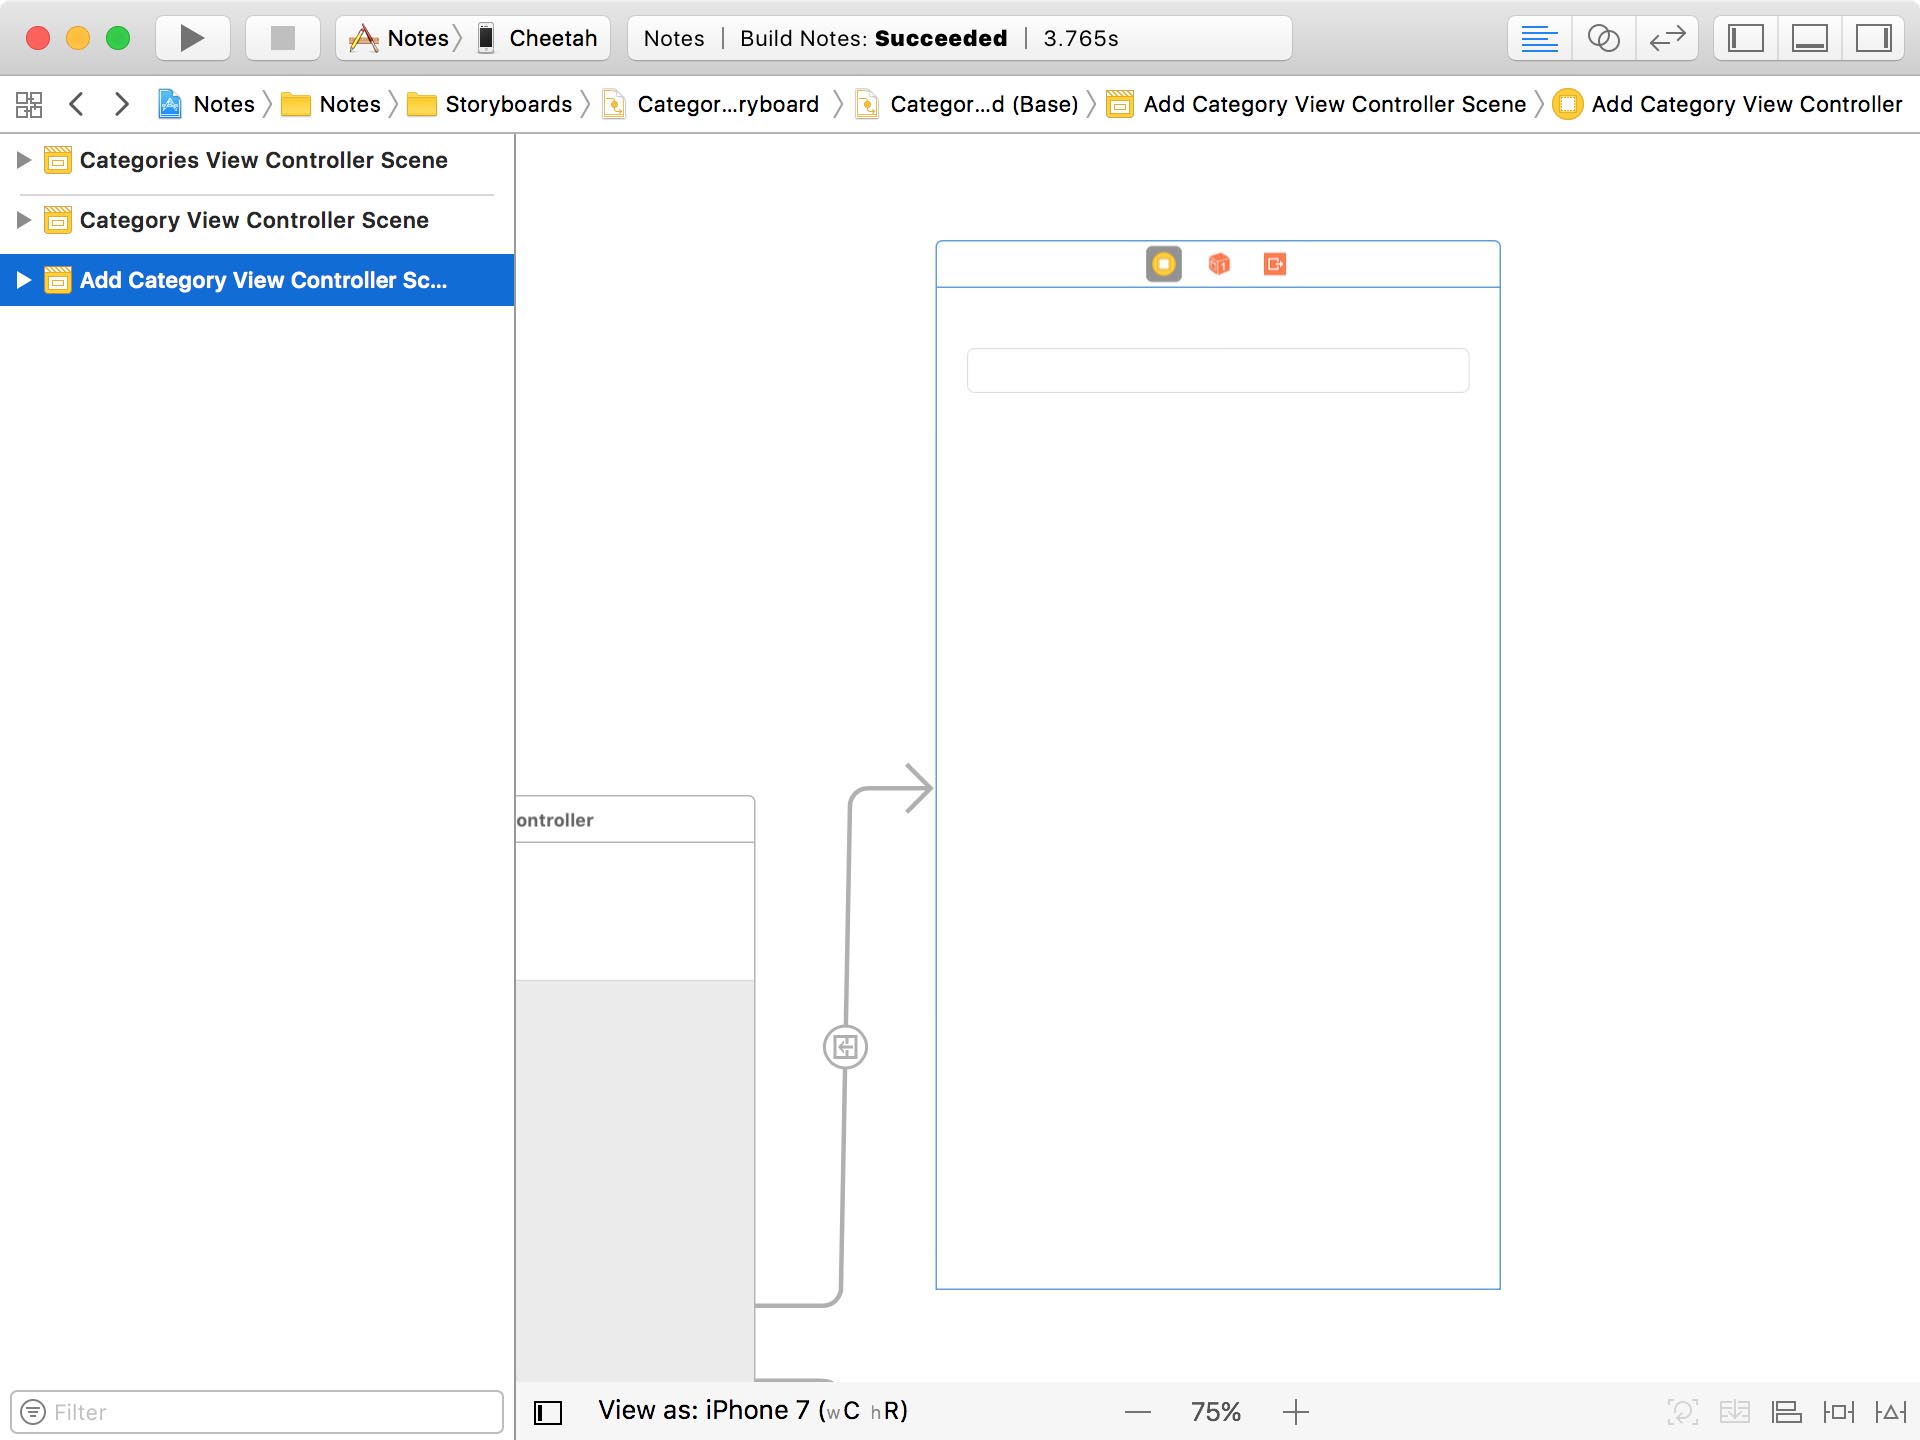
Task: Increase canvas zoom with the plus control
Action: pos(1296,1411)
